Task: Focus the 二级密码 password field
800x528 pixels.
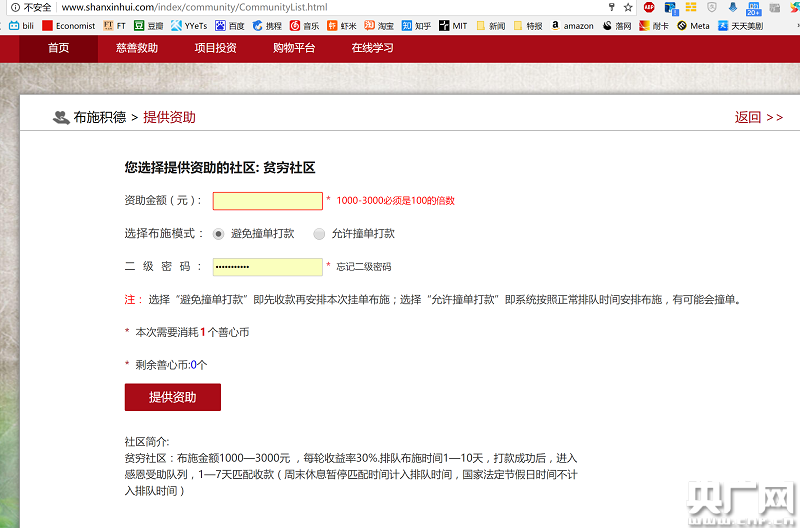Action: (x=267, y=267)
